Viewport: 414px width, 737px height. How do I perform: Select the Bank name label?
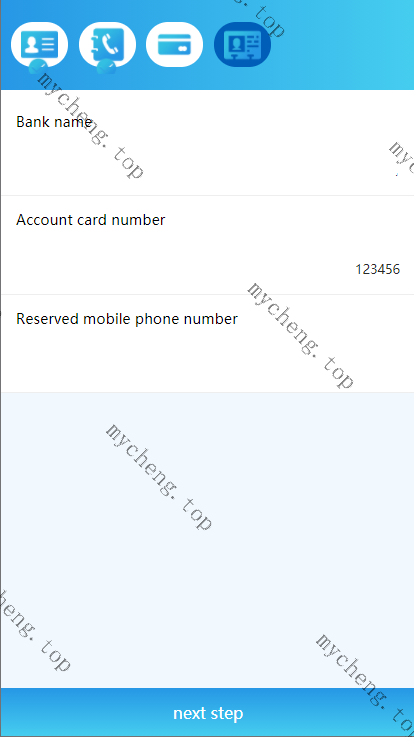[x=54, y=122]
